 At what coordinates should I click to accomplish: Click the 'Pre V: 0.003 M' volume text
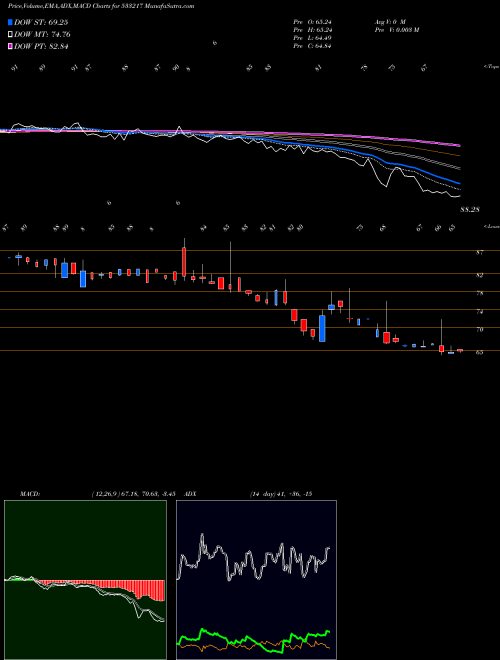click(396, 30)
